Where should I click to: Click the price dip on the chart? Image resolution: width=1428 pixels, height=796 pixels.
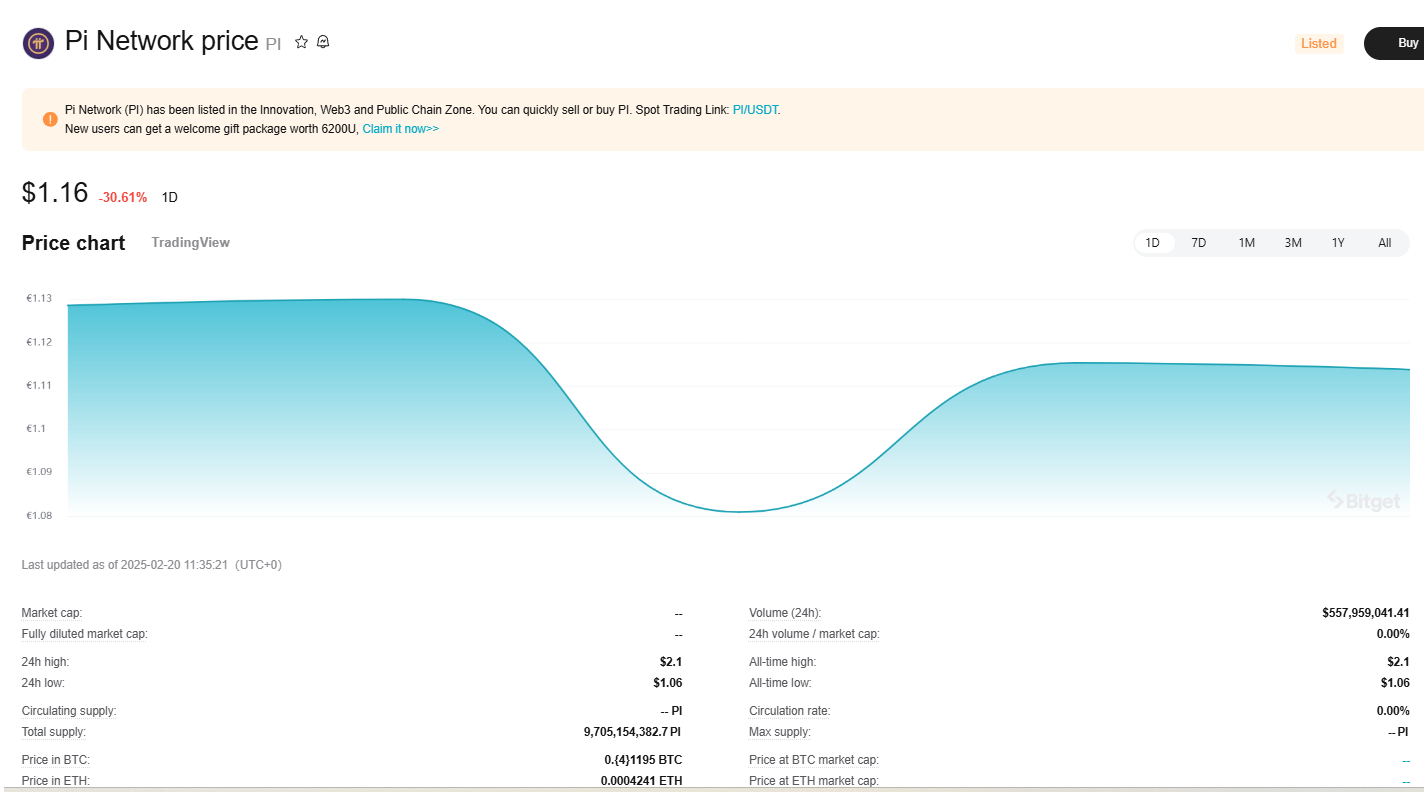click(x=740, y=511)
